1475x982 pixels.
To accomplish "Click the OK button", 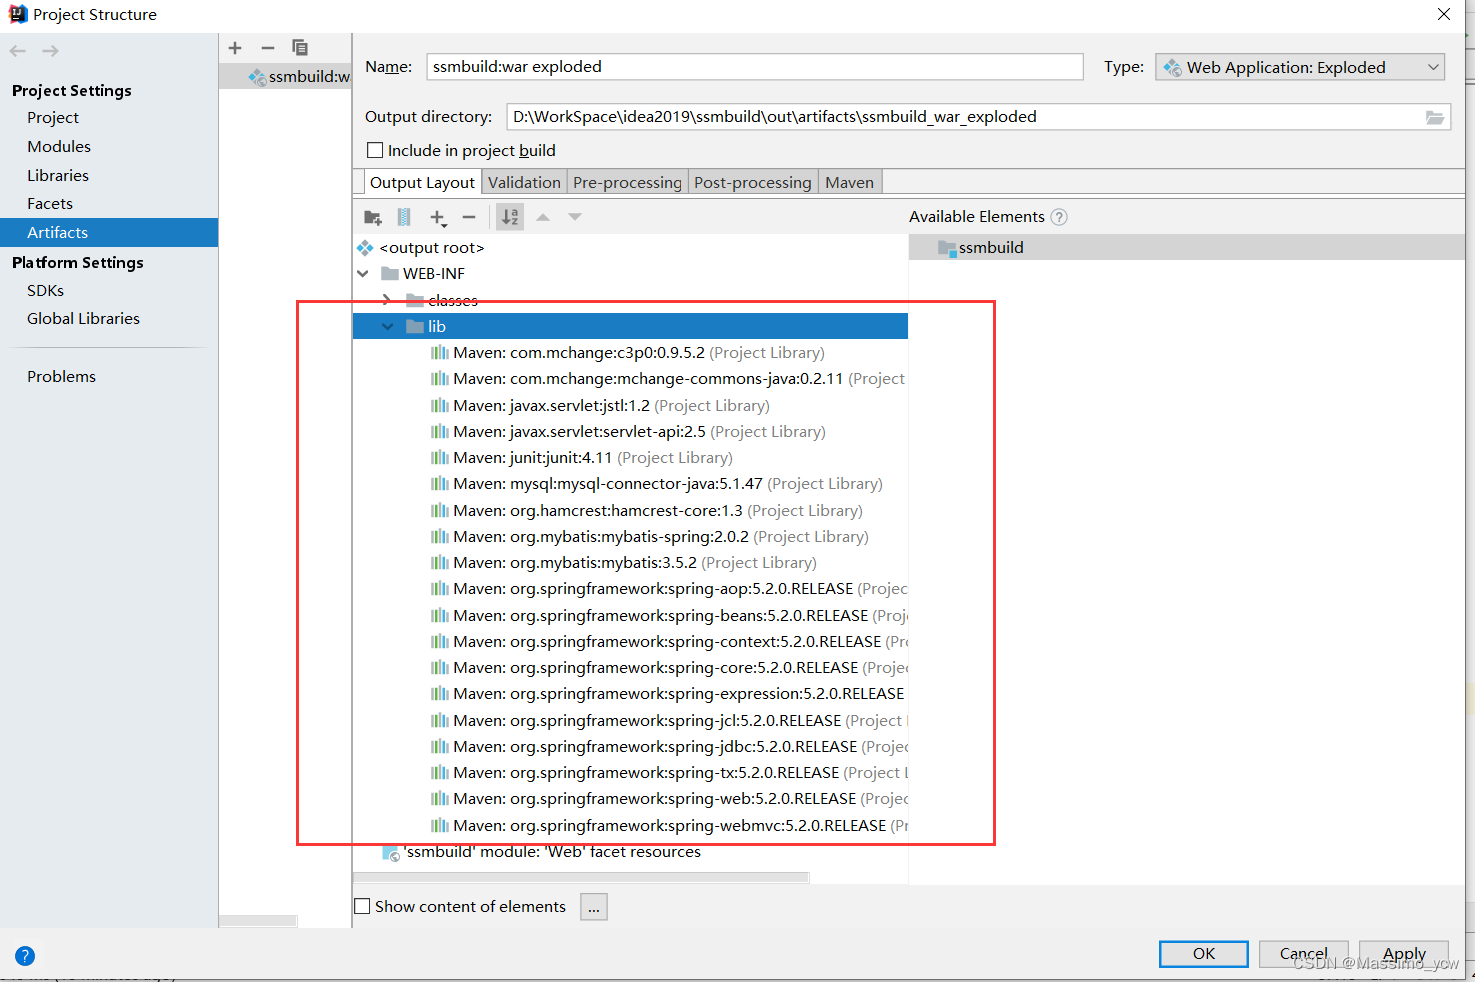I will pyautogui.click(x=1204, y=954).
